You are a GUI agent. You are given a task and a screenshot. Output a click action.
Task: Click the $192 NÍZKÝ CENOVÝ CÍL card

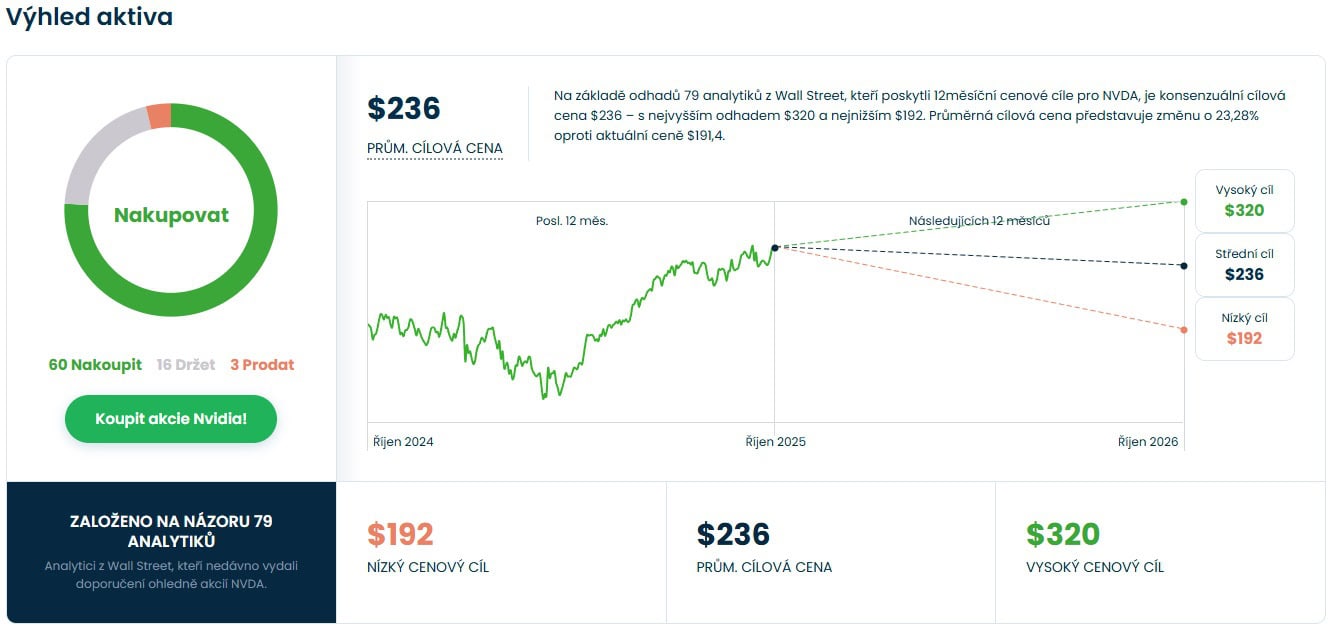[x=500, y=550]
